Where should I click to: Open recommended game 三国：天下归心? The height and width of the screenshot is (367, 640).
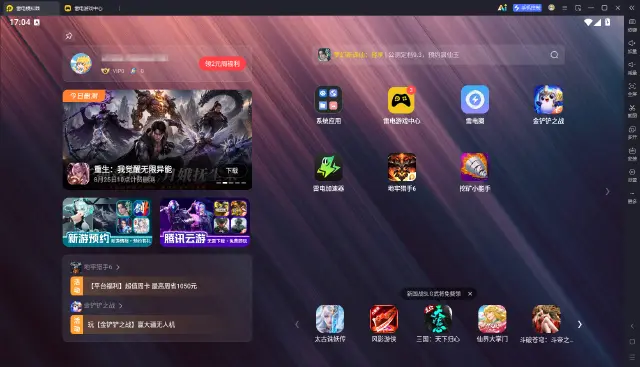pyautogui.click(x=438, y=319)
